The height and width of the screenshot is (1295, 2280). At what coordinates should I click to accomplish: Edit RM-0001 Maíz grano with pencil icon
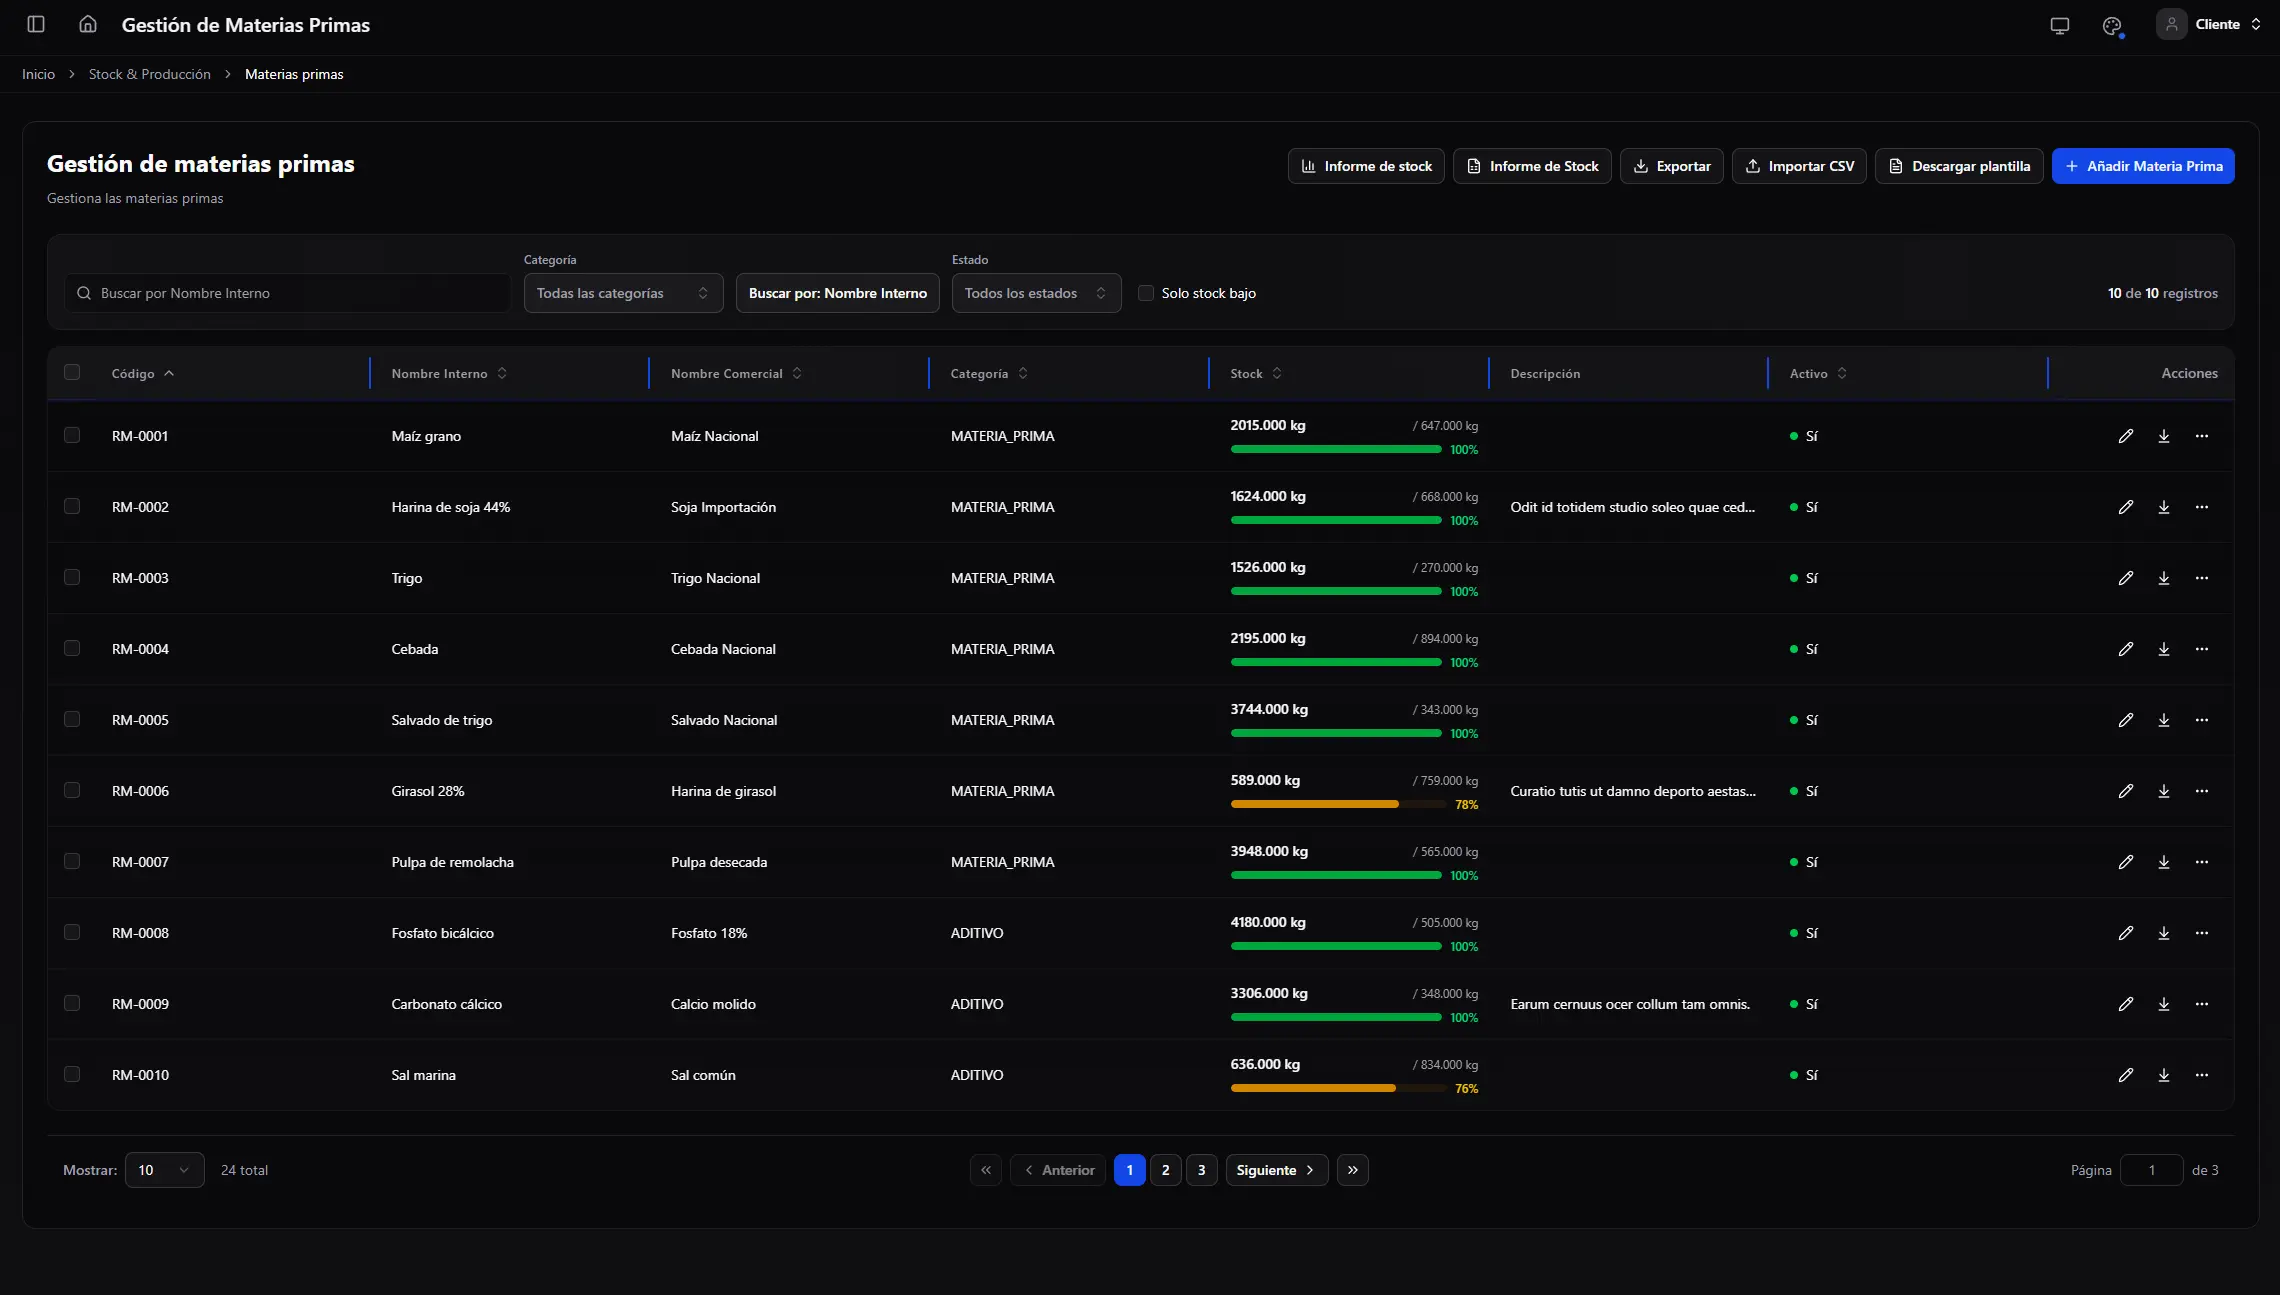tap(2126, 436)
